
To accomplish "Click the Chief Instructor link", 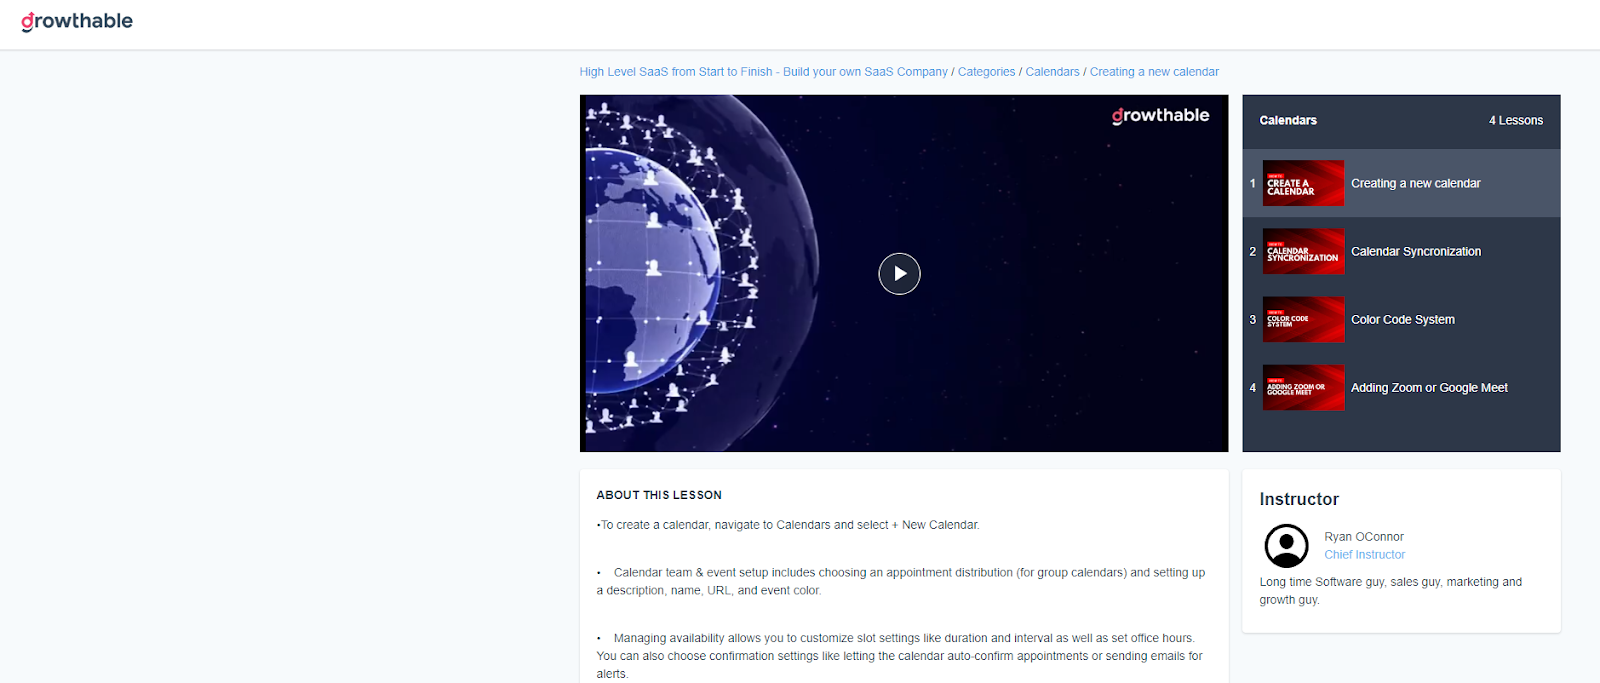I will [x=1364, y=554].
